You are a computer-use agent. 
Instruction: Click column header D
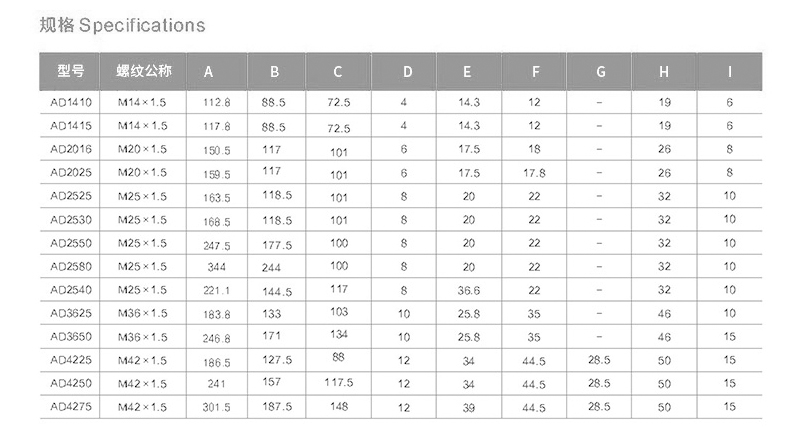point(406,71)
